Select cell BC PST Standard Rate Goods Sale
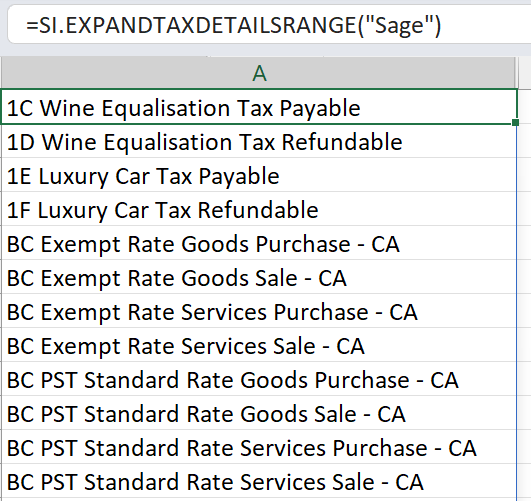Screen dimensions: 531x501 coord(259,413)
